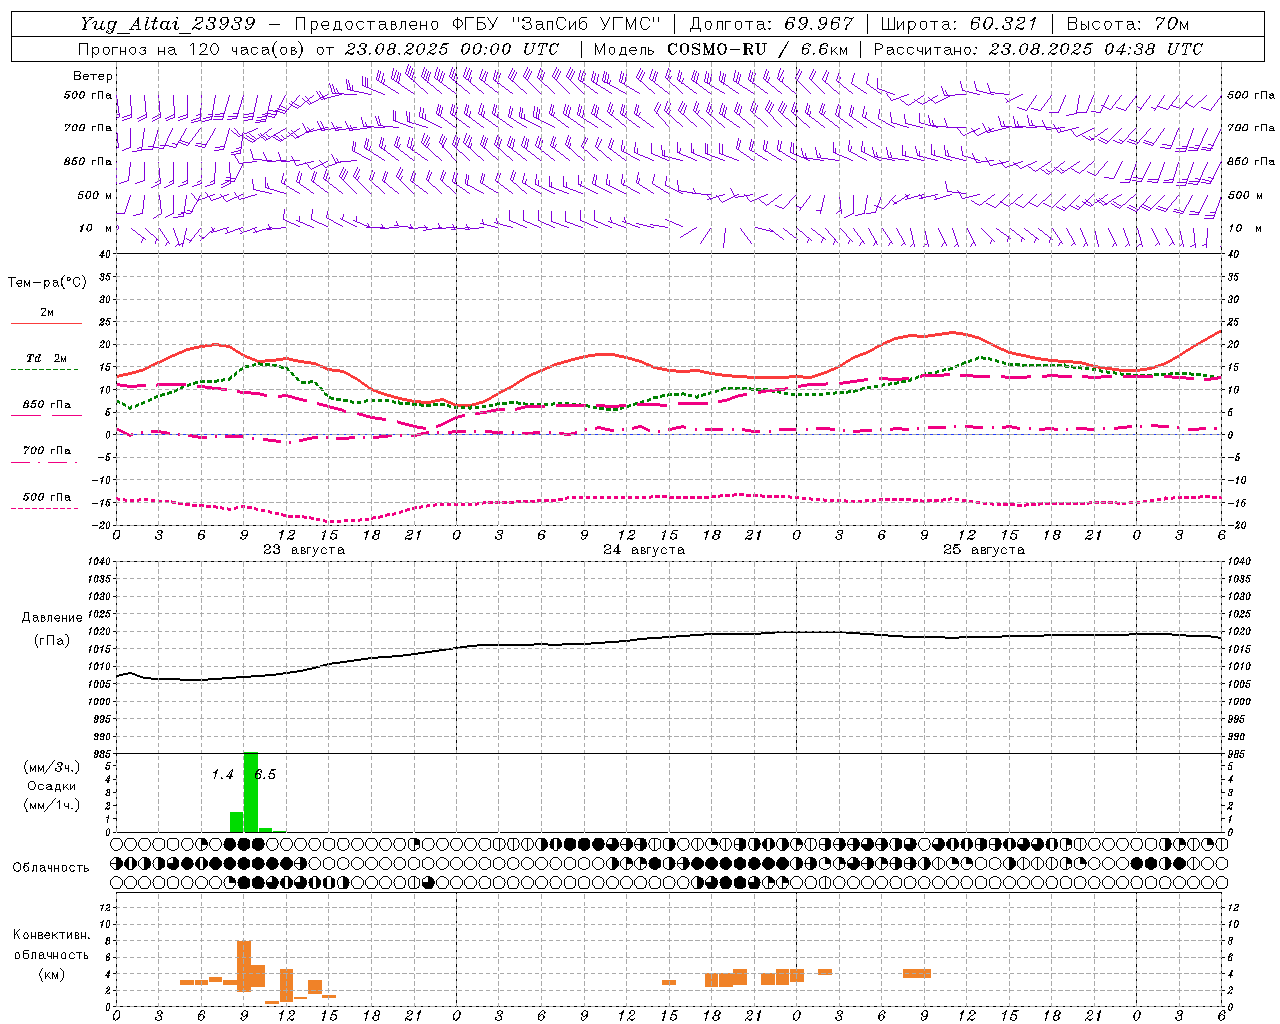Click the (мм/3ч.) unit label
1280x1024 pixels.
click(x=51, y=767)
